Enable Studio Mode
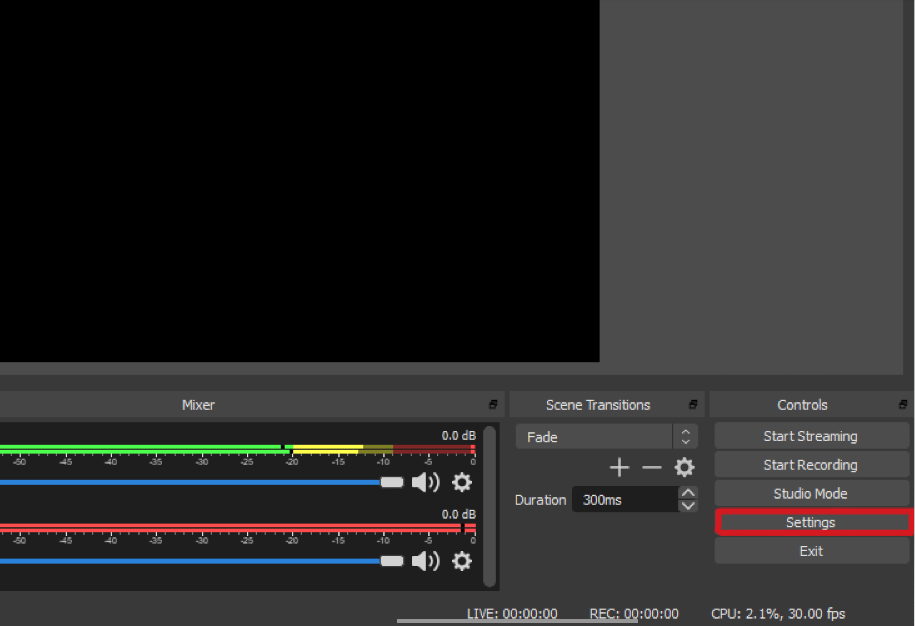The width and height of the screenshot is (915, 626). [x=812, y=494]
